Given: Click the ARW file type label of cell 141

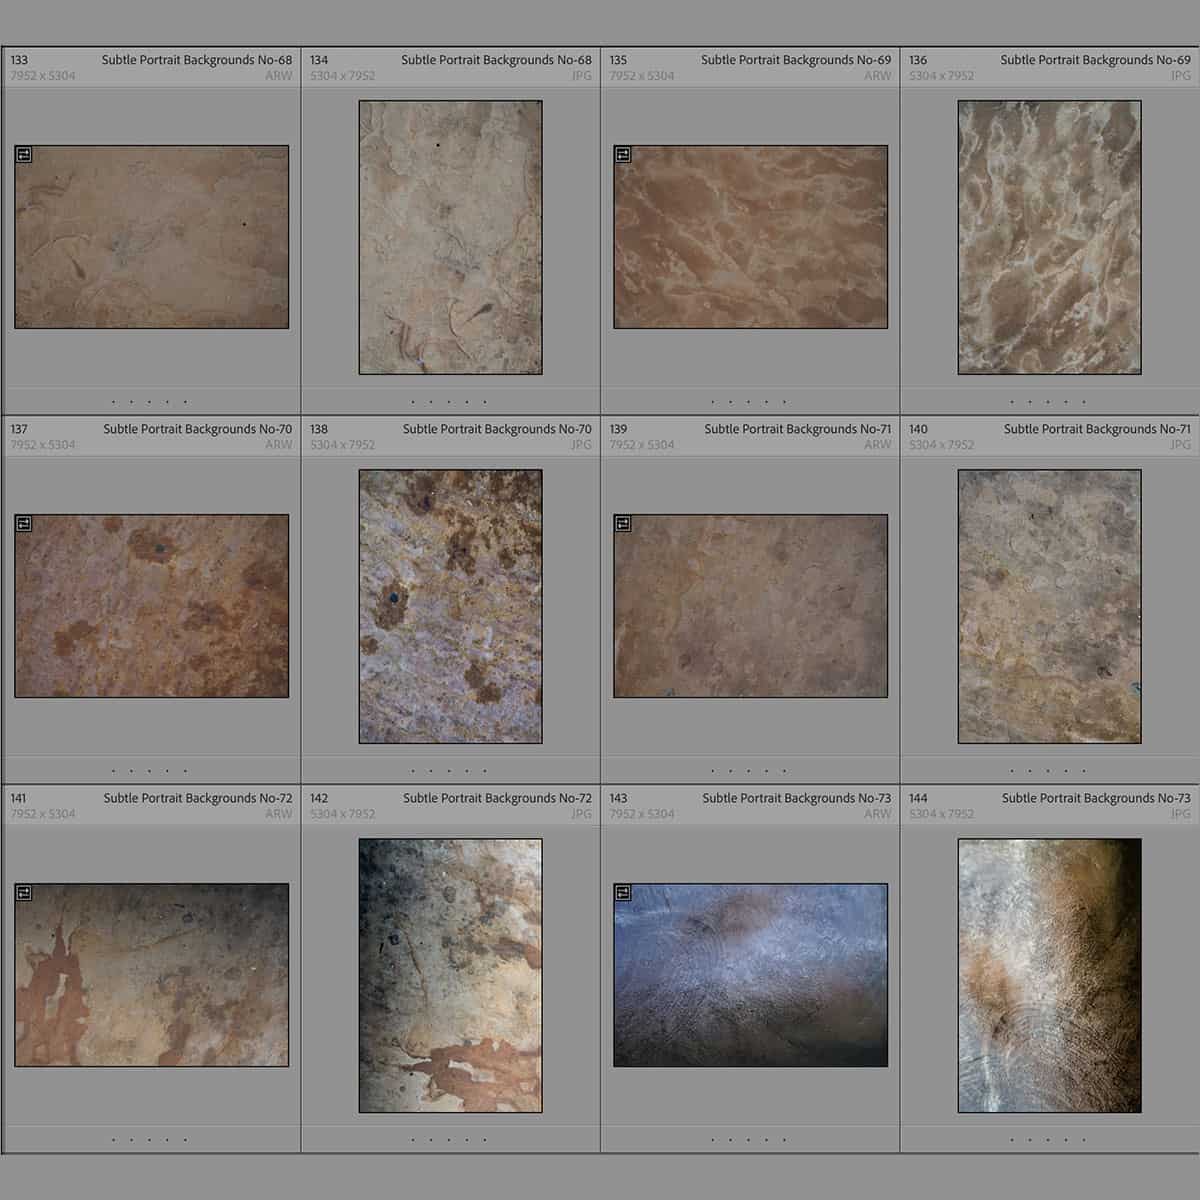Looking at the screenshot, I should tap(279, 814).
